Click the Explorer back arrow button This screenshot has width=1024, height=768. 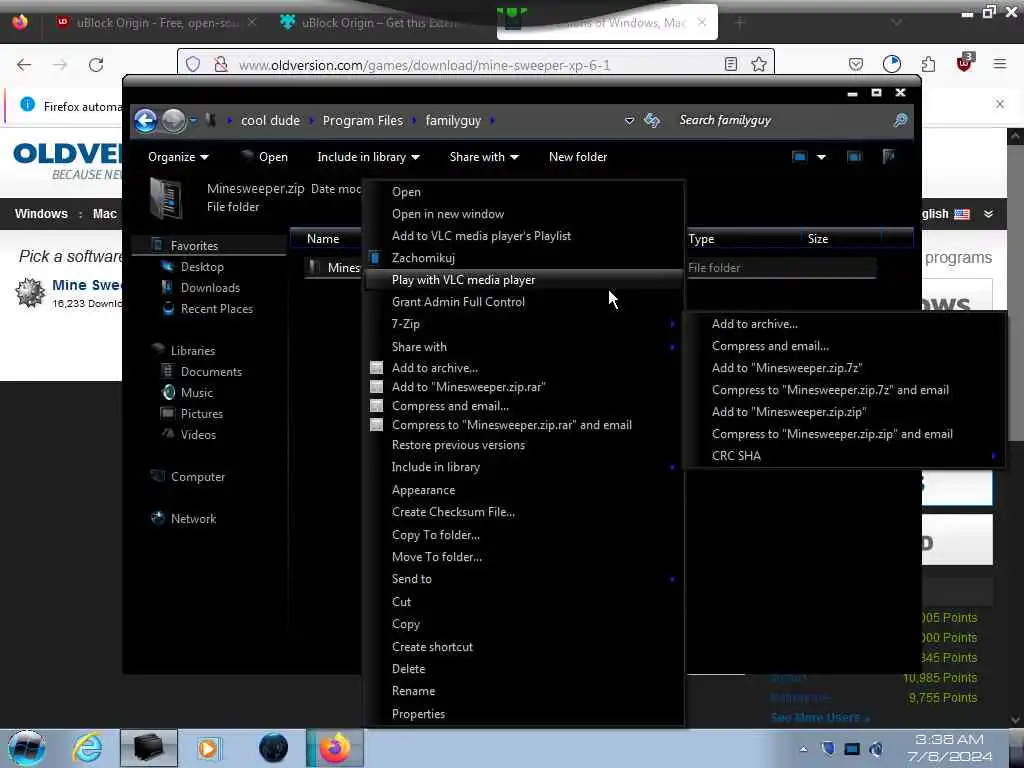146,121
